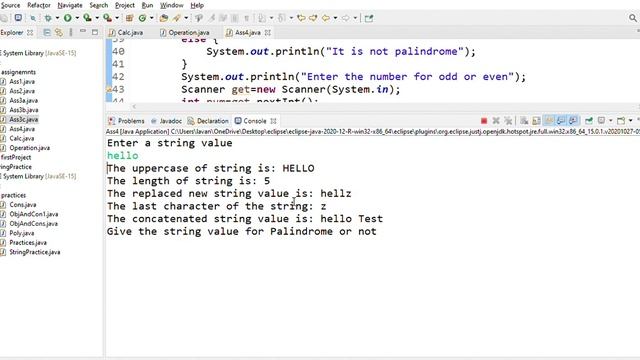640x360 pixels.
Task: Click the Debug bug icon in toolbar
Action: [48, 18]
